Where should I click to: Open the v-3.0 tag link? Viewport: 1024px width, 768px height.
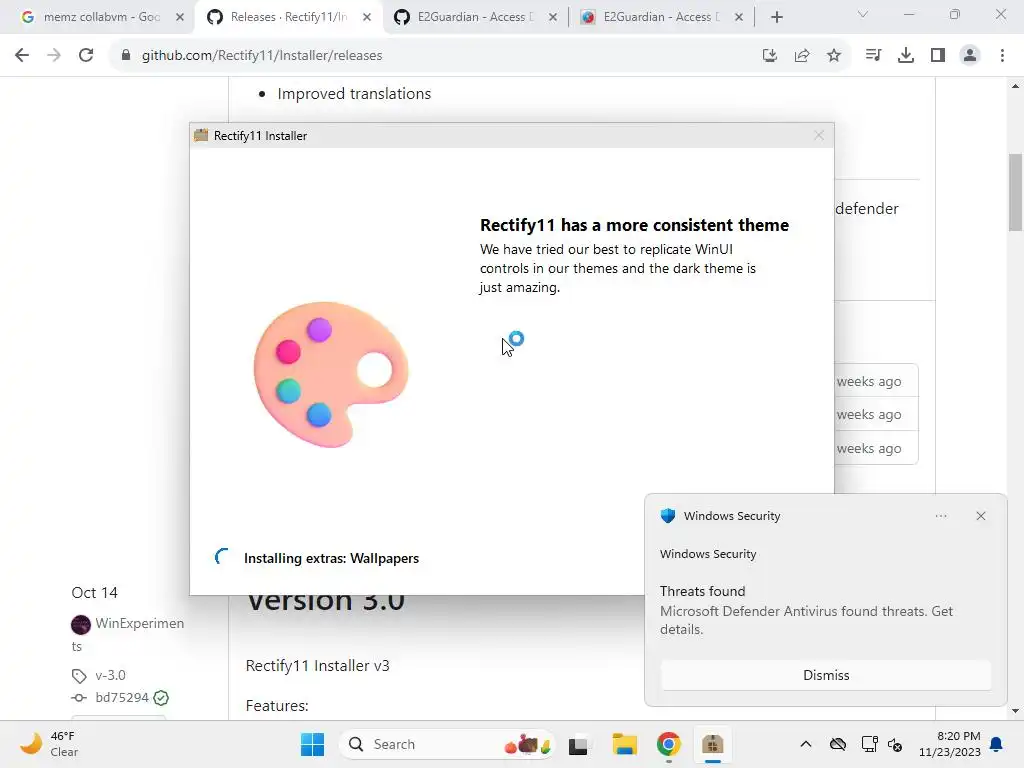pos(110,675)
